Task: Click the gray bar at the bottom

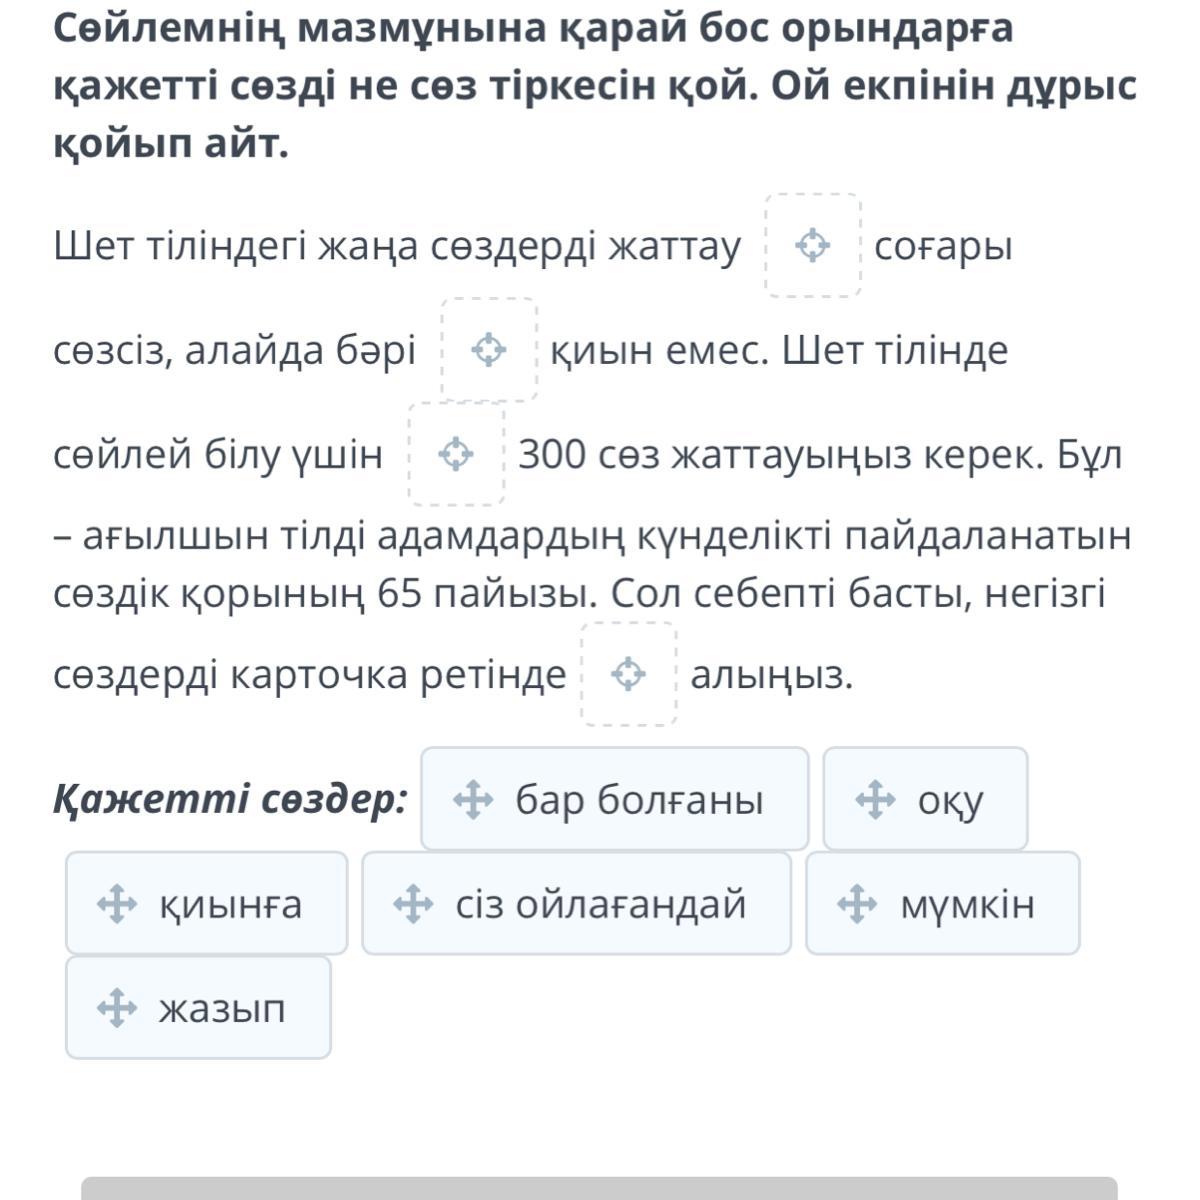Action: tap(598, 1188)
